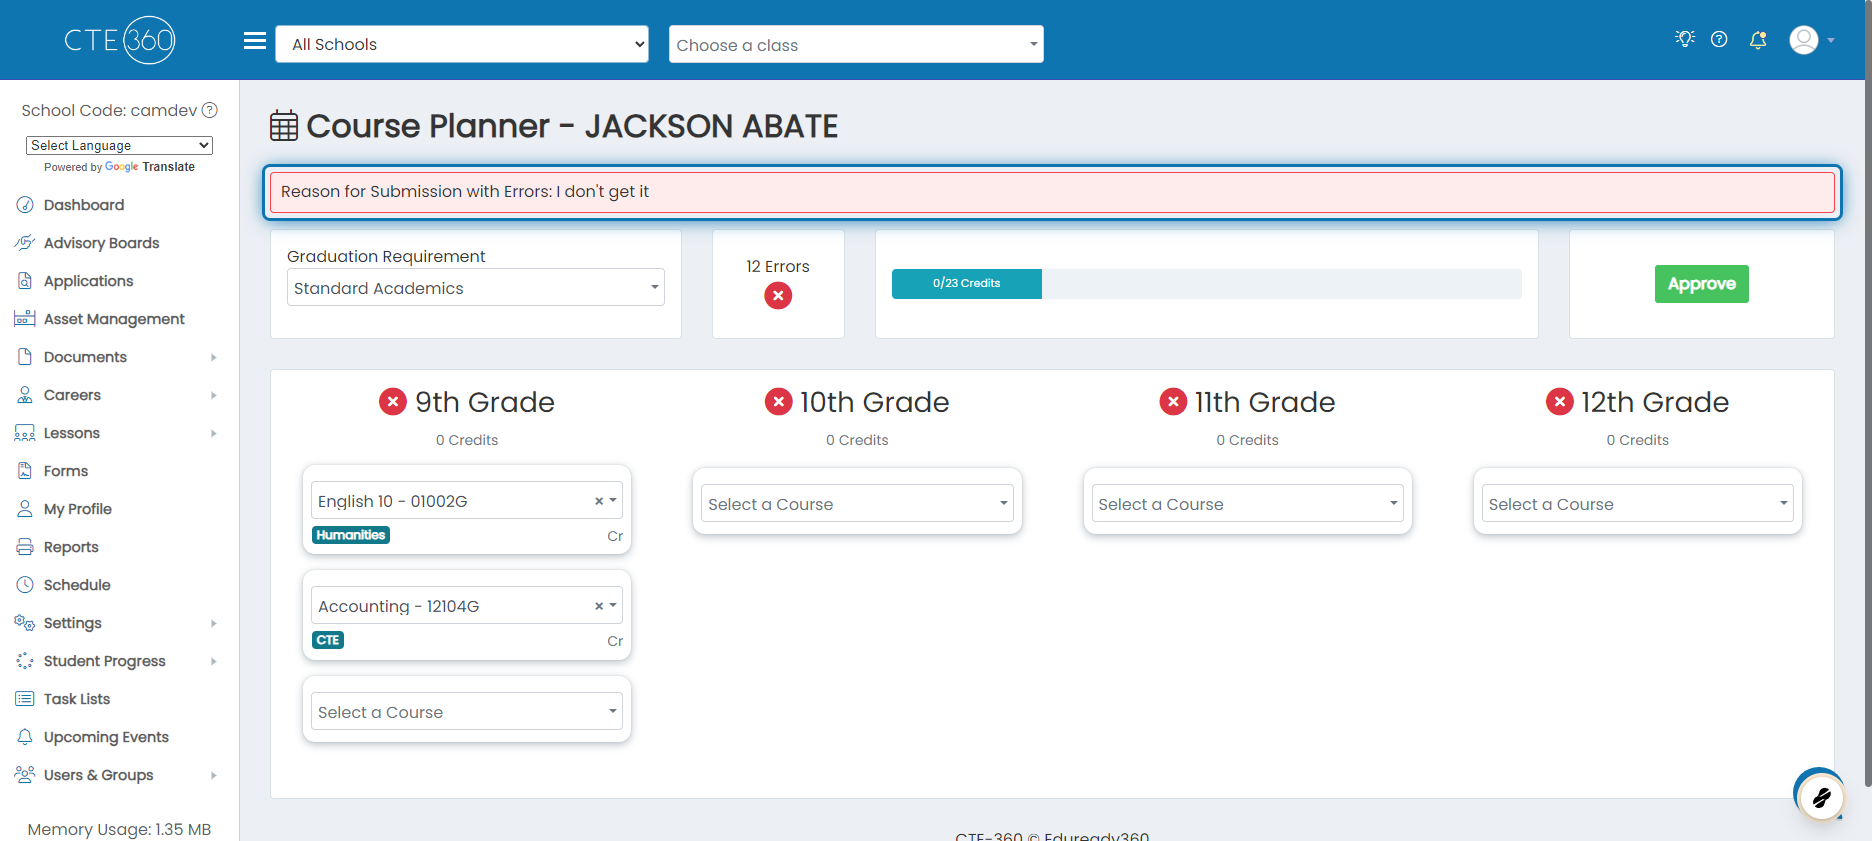The height and width of the screenshot is (841, 1872).
Task: Click the School Code help icon
Action: click(x=210, y=110)
